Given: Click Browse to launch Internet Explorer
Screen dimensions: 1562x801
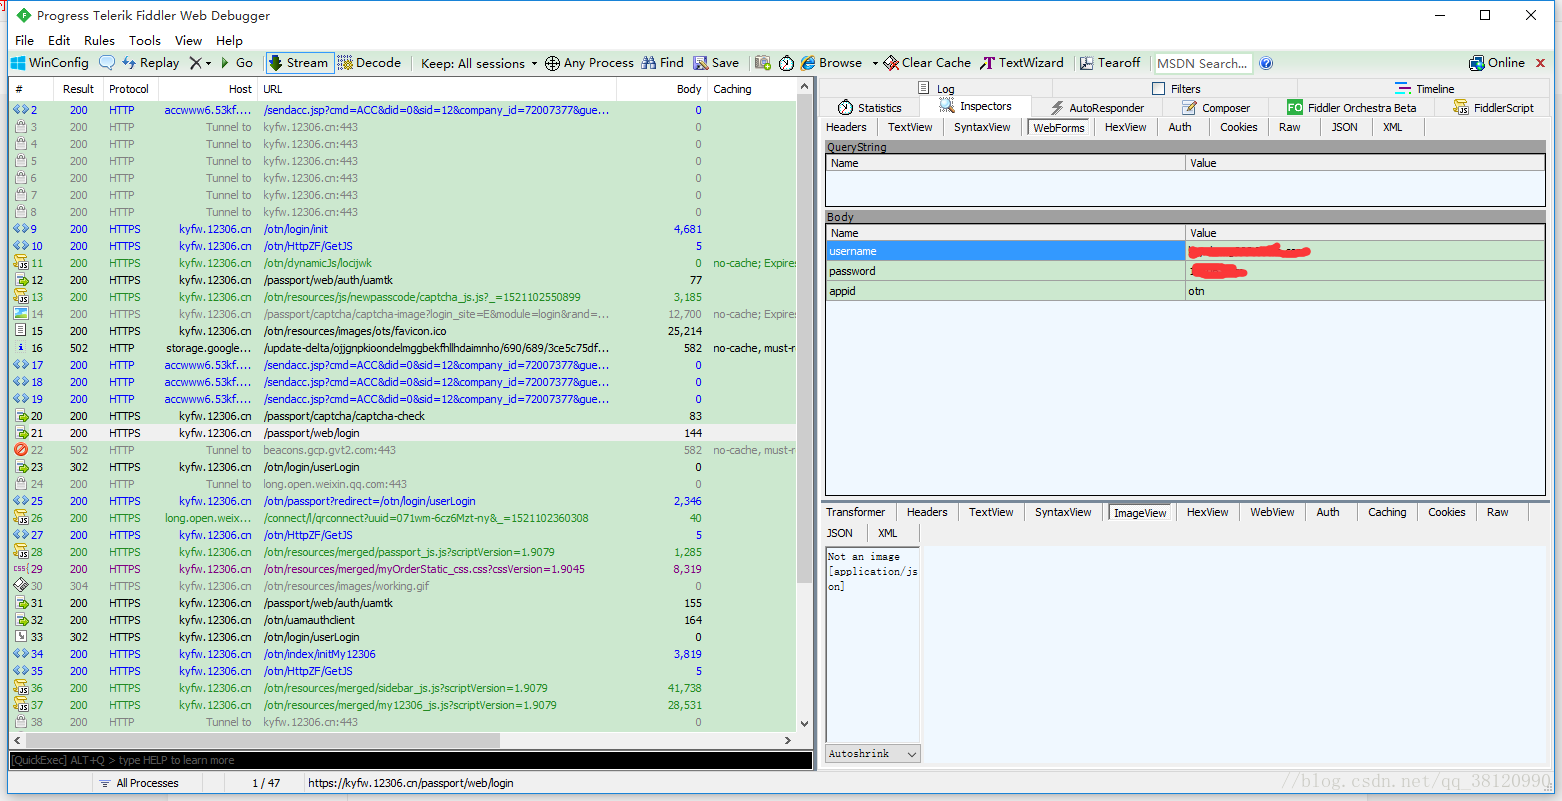Looking at the screenshot, I should click(831, 63).
